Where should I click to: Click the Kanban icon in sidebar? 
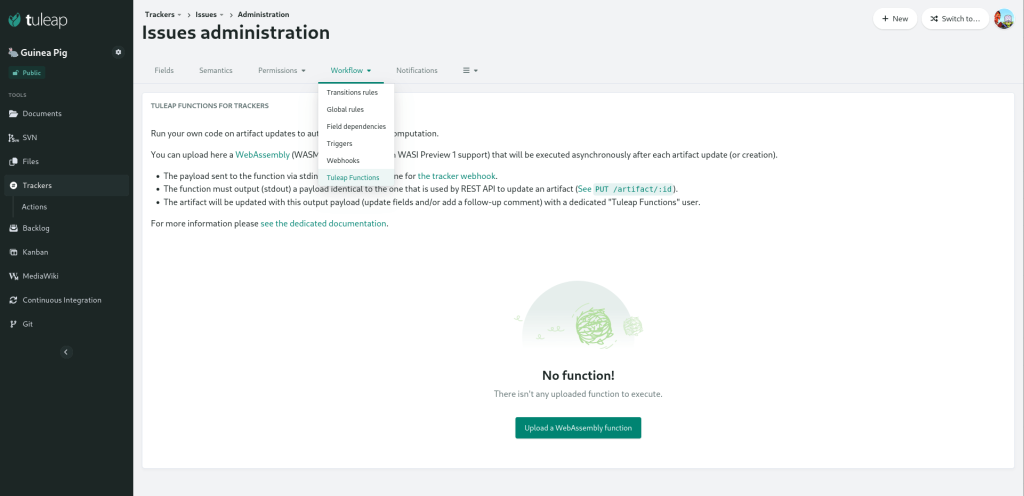click(x=13, y=252)
